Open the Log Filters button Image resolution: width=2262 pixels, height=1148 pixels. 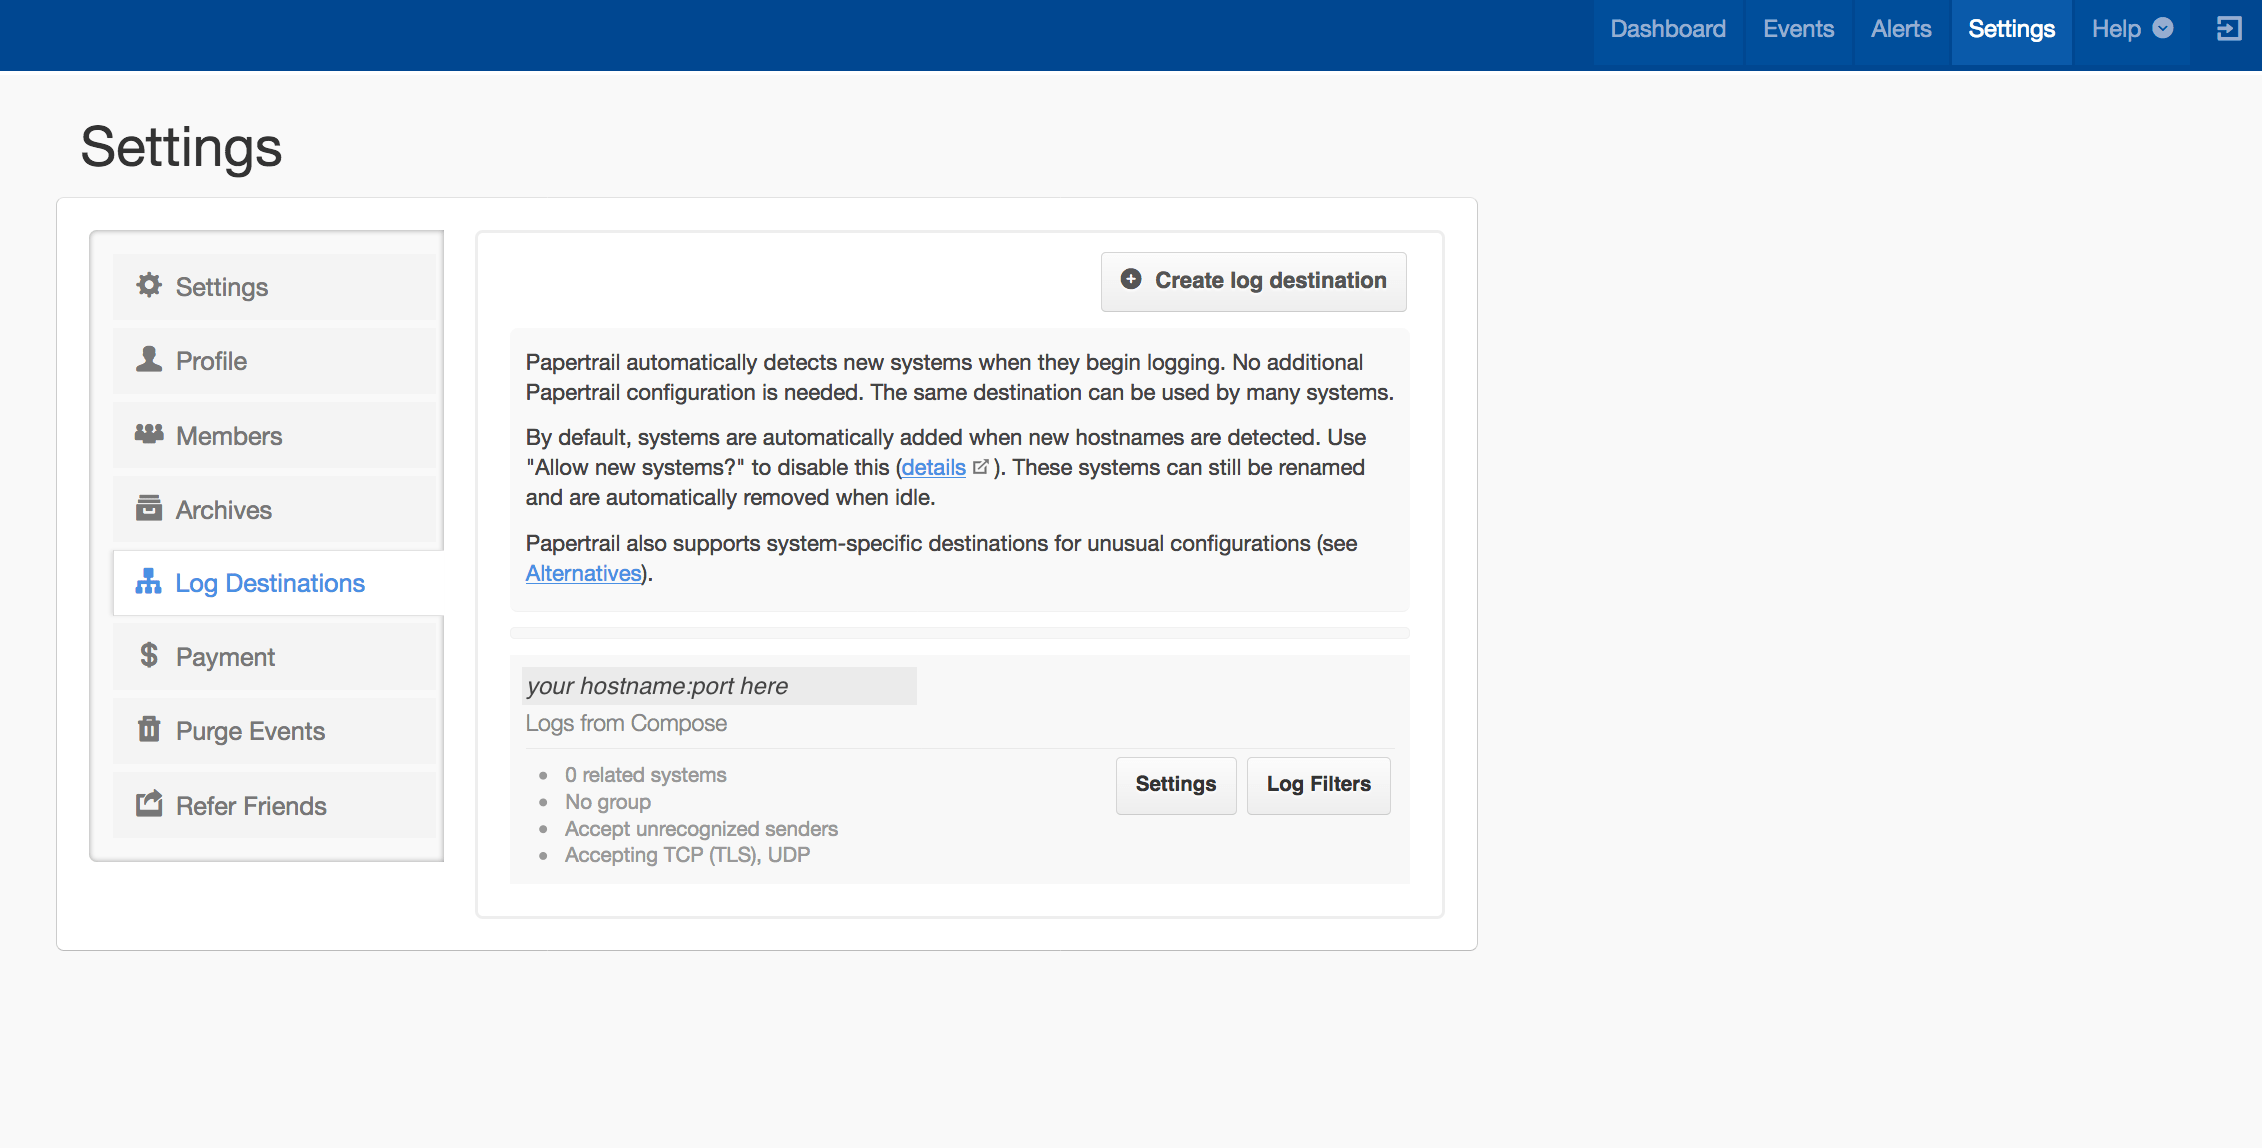tap(1318, 784)
